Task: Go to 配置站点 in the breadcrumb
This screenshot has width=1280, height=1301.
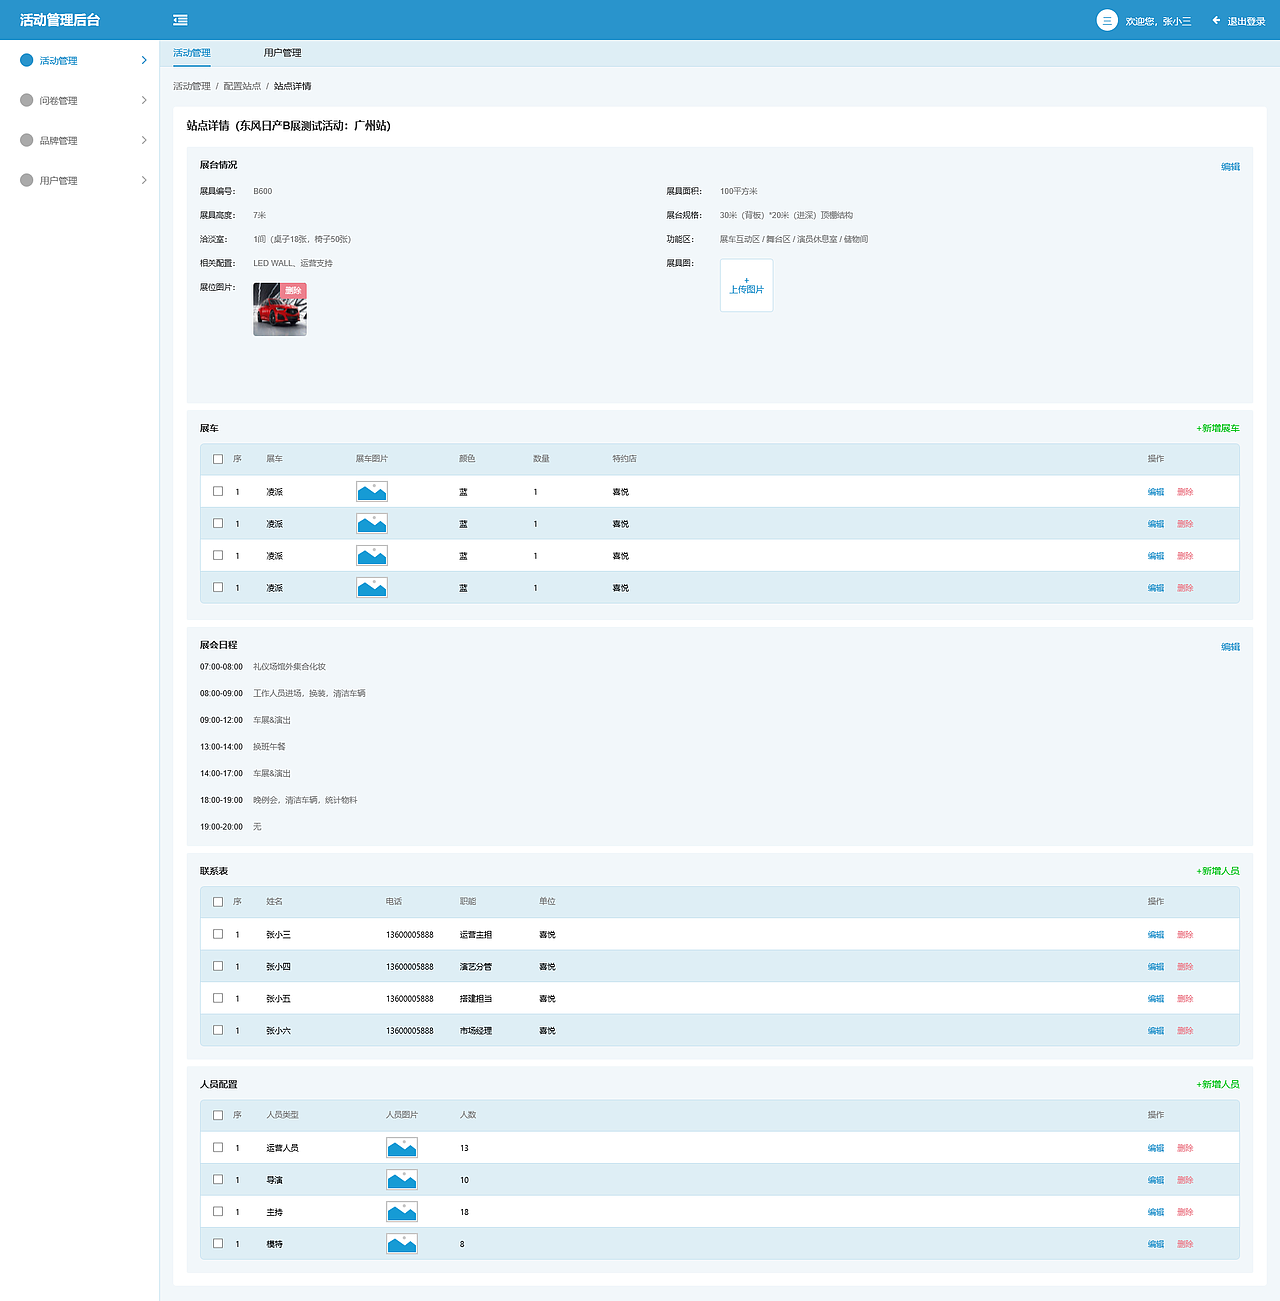Action: pos(242,86)
